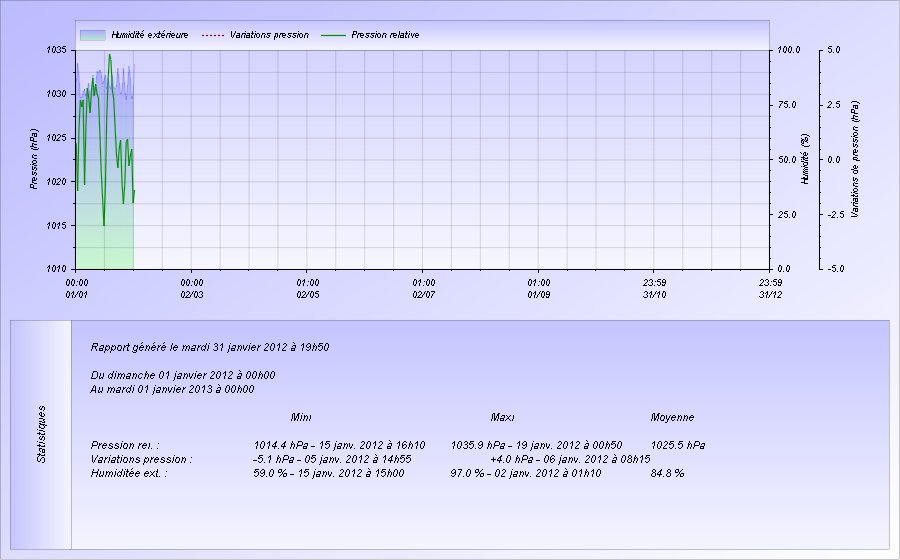Click the 5.0 pressure variation axis value
Screen dimensions: 900x560
834,50
